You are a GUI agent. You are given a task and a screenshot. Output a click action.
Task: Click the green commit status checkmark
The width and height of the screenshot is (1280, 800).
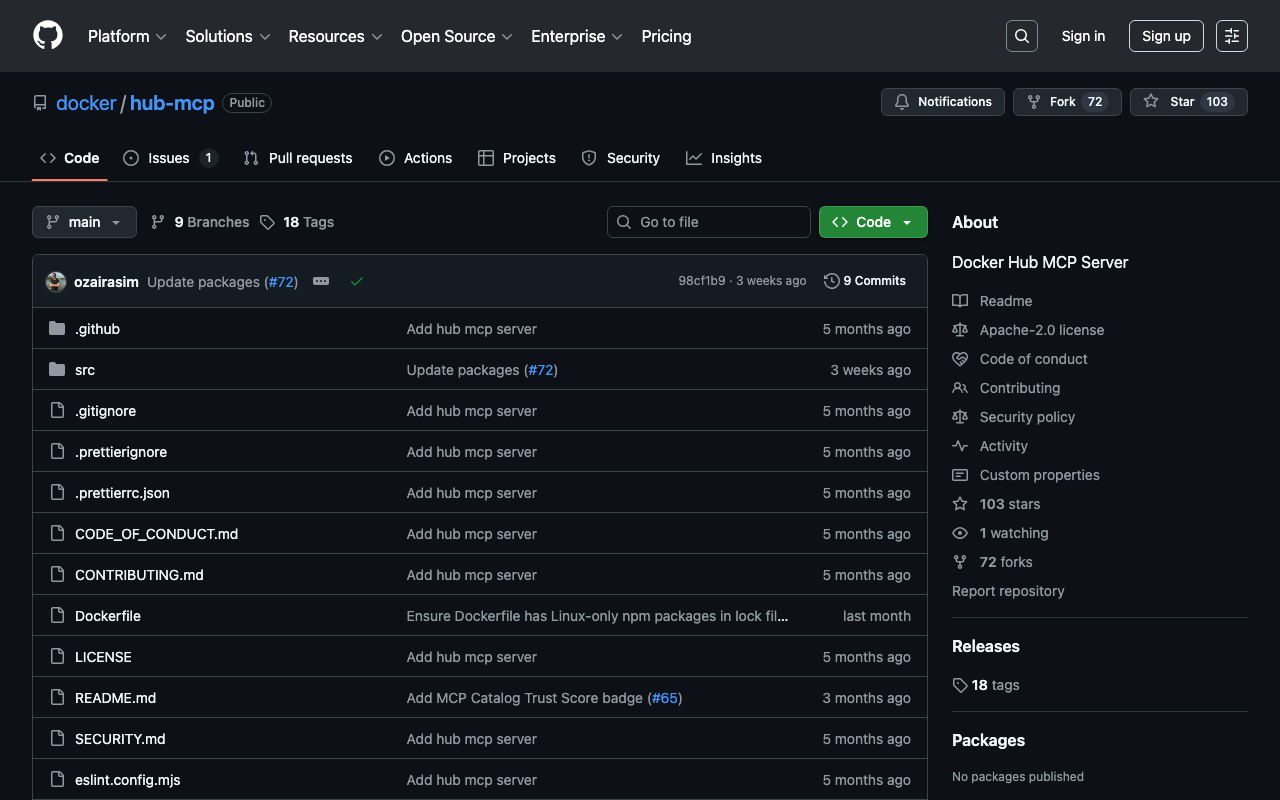point(357,282)
